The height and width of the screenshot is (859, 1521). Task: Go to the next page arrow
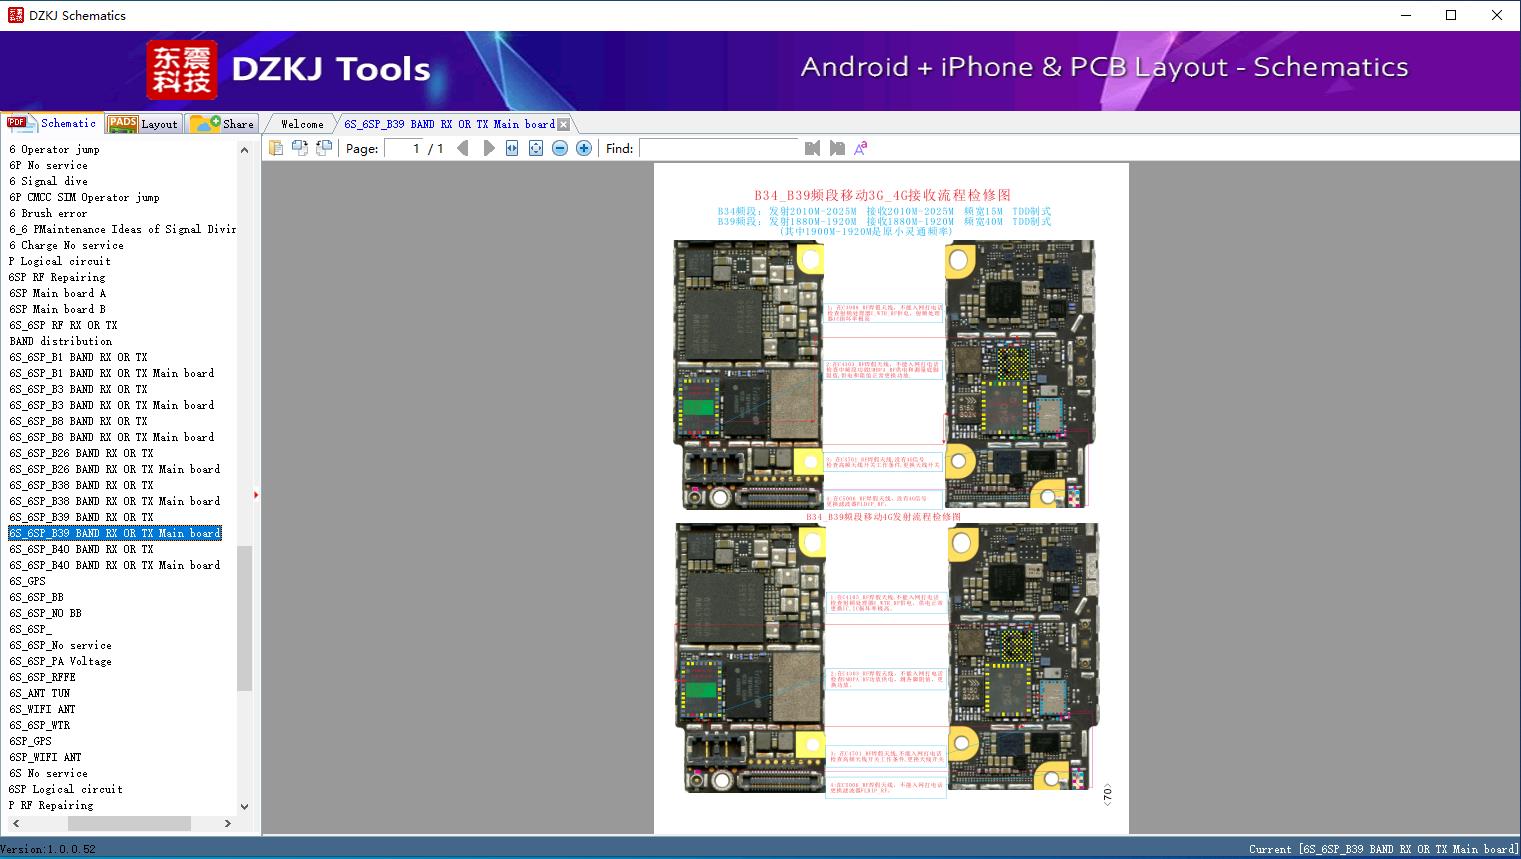[488, 148]
